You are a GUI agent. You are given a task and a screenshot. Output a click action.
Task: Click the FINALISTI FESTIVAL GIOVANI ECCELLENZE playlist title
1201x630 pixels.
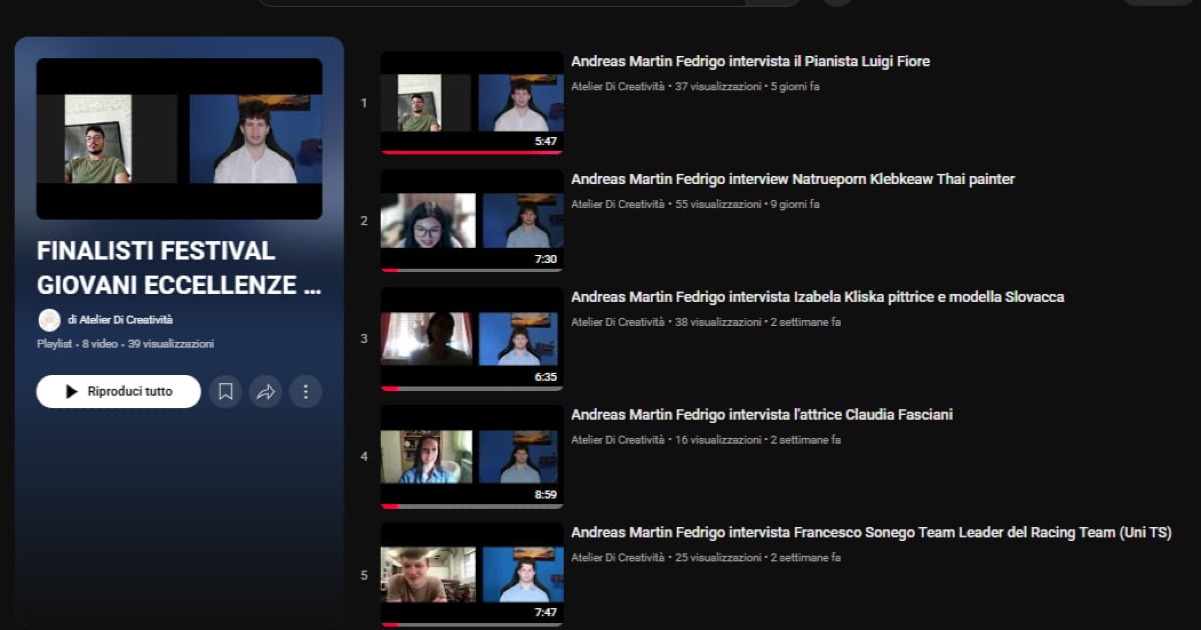click(x=179, y=268)
